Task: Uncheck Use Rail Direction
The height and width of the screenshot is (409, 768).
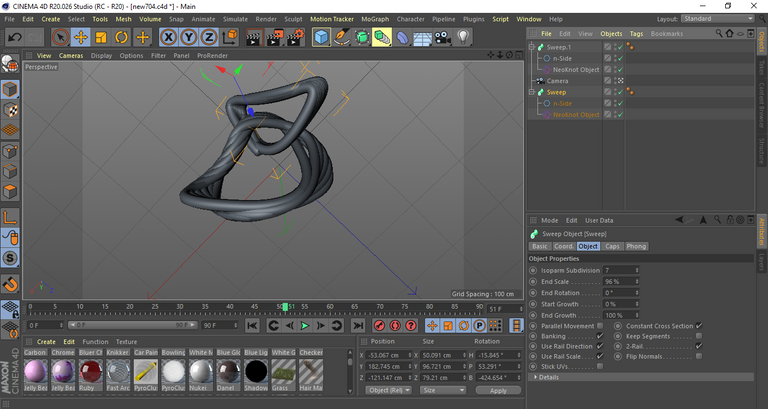Action: [600, 346]
